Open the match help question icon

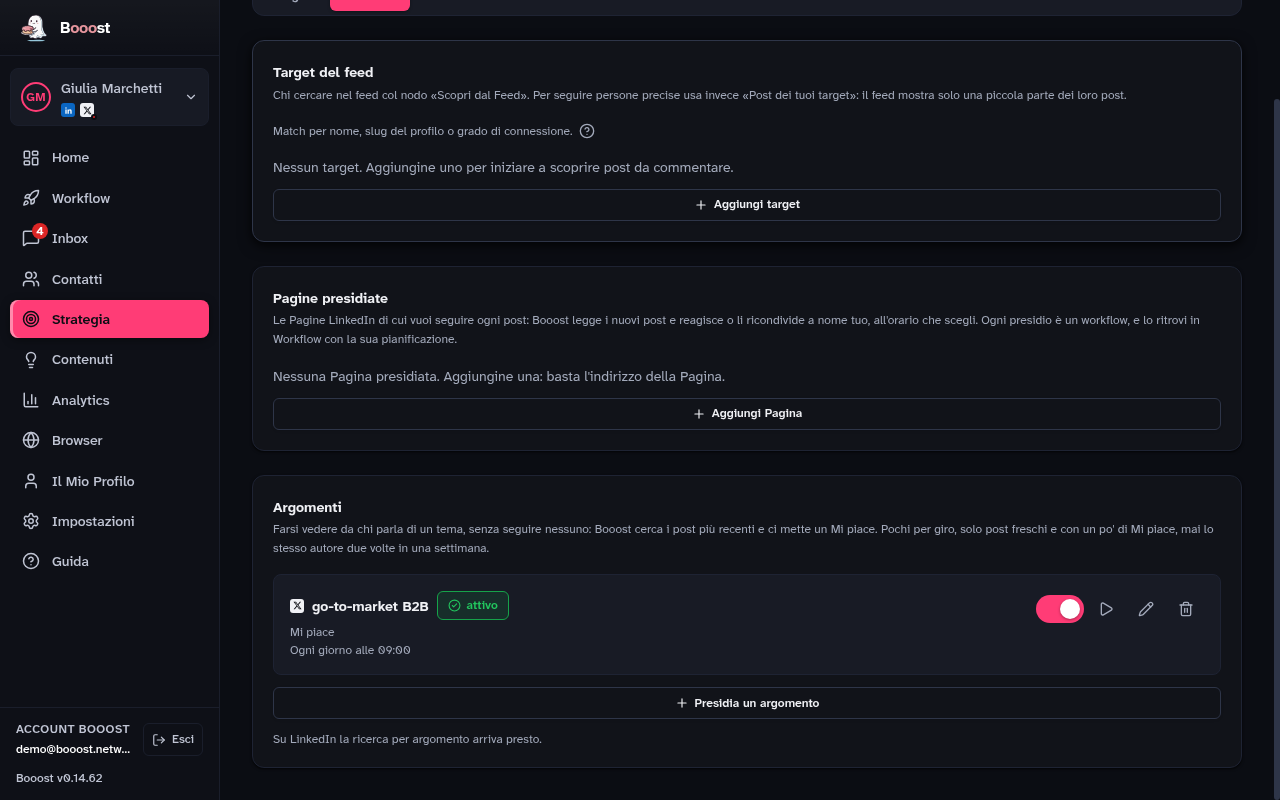[x=587, y=131]
